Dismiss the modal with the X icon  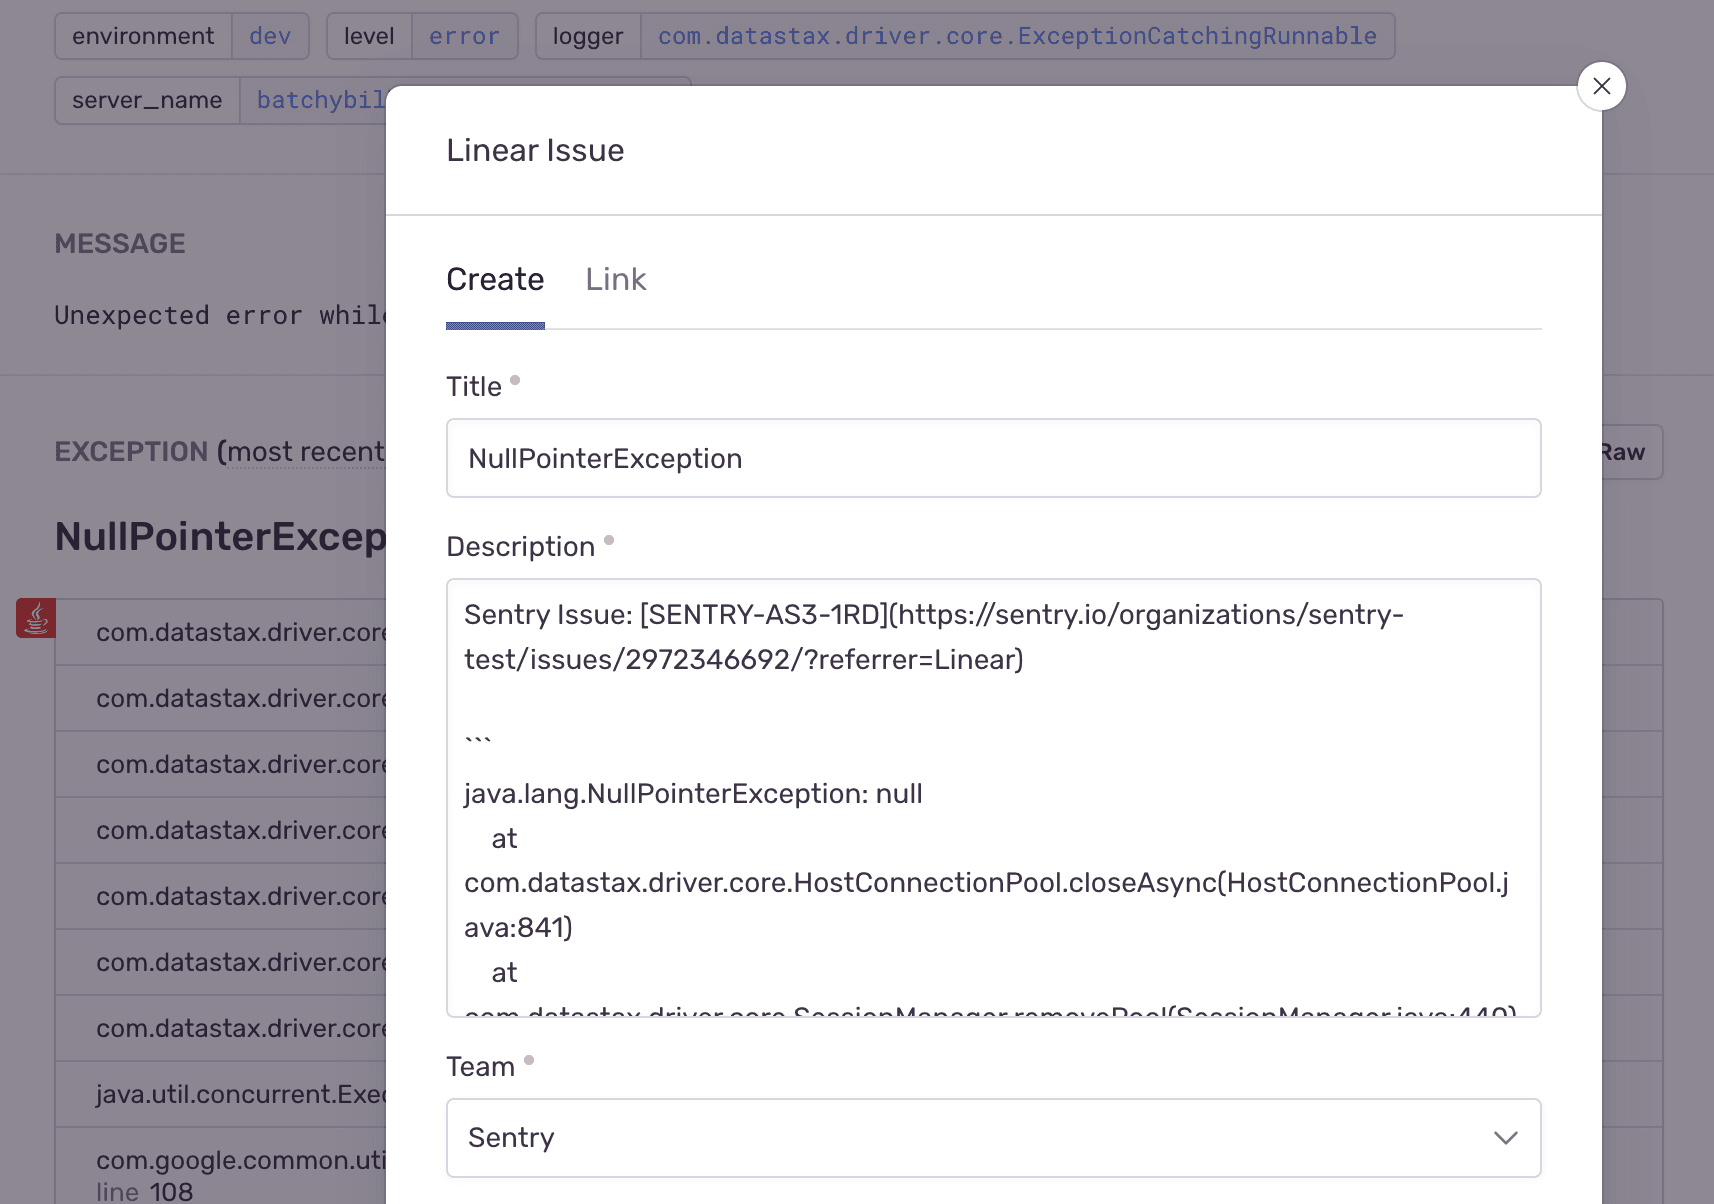1601,86
